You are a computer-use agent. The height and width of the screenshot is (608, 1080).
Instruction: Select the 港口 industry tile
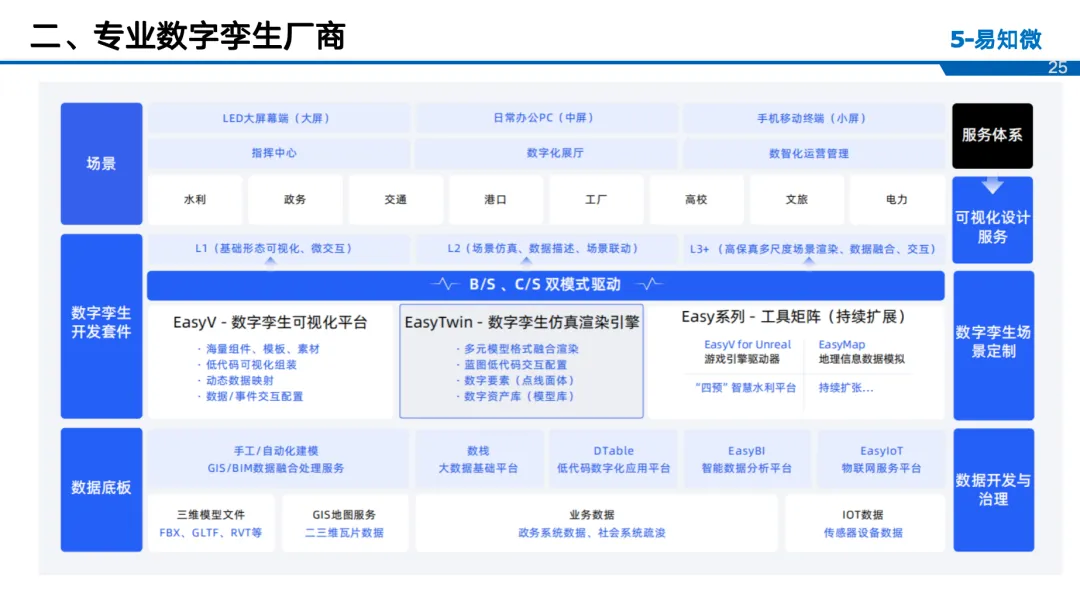pos(495,200)
